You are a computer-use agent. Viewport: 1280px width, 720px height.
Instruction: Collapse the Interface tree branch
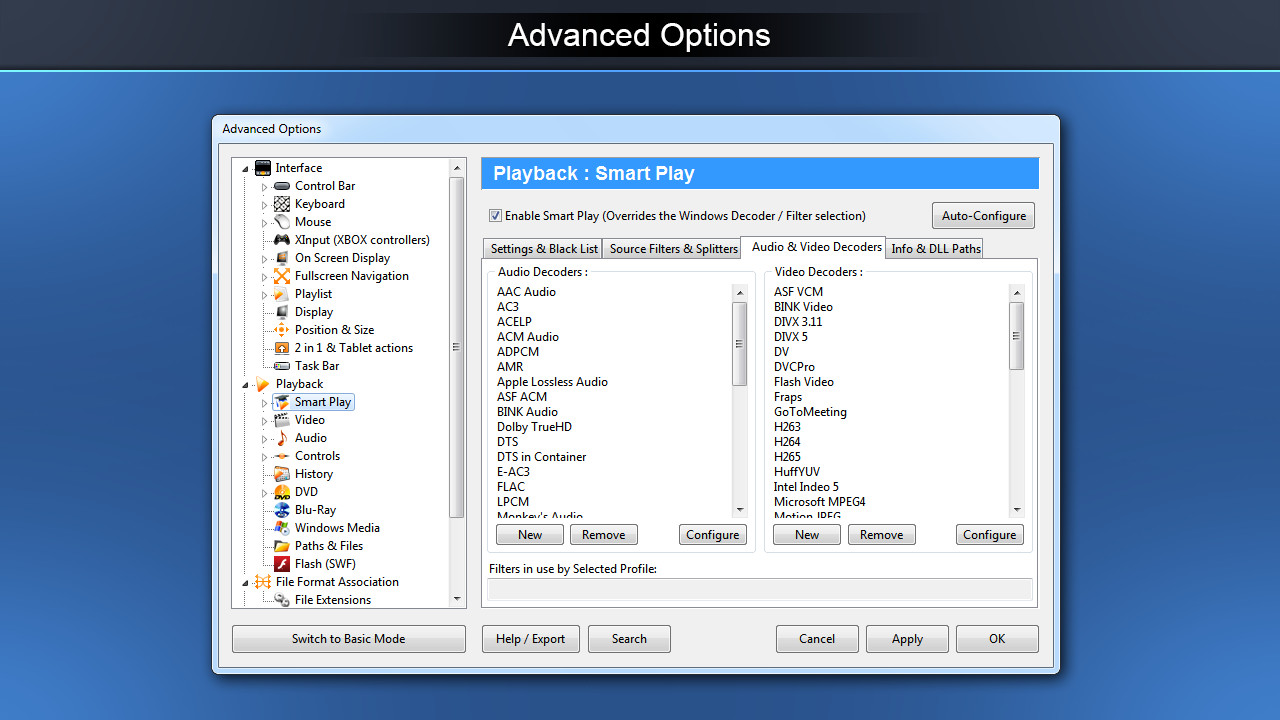pos(244,167)
